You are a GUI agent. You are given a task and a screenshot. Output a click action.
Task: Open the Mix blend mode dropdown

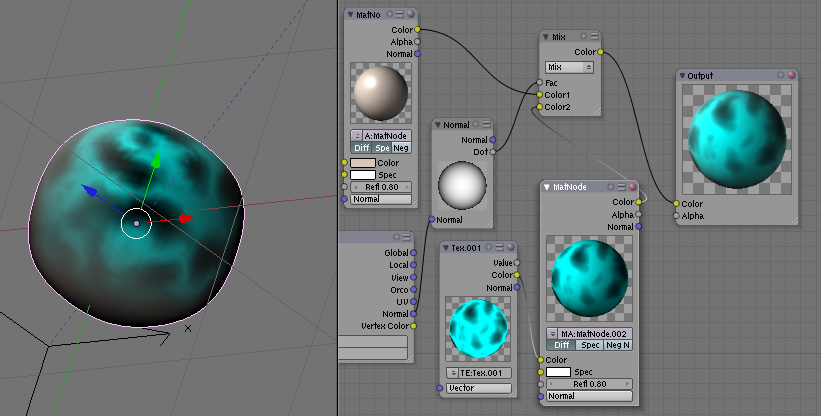tap(569, 66)
